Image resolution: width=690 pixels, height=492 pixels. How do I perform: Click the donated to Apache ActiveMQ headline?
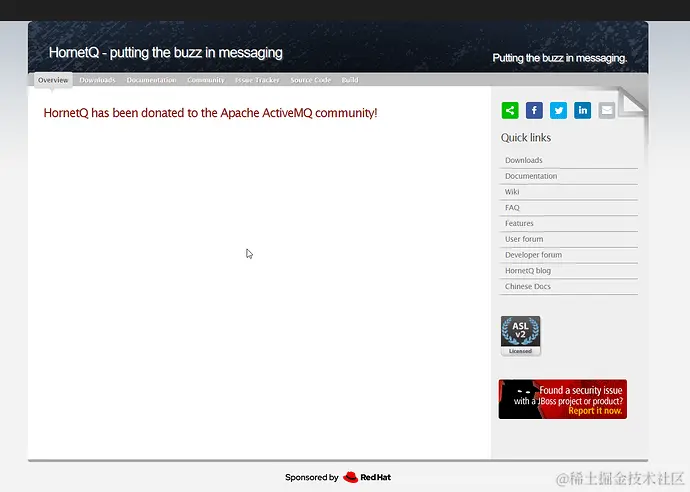[210, 113]
